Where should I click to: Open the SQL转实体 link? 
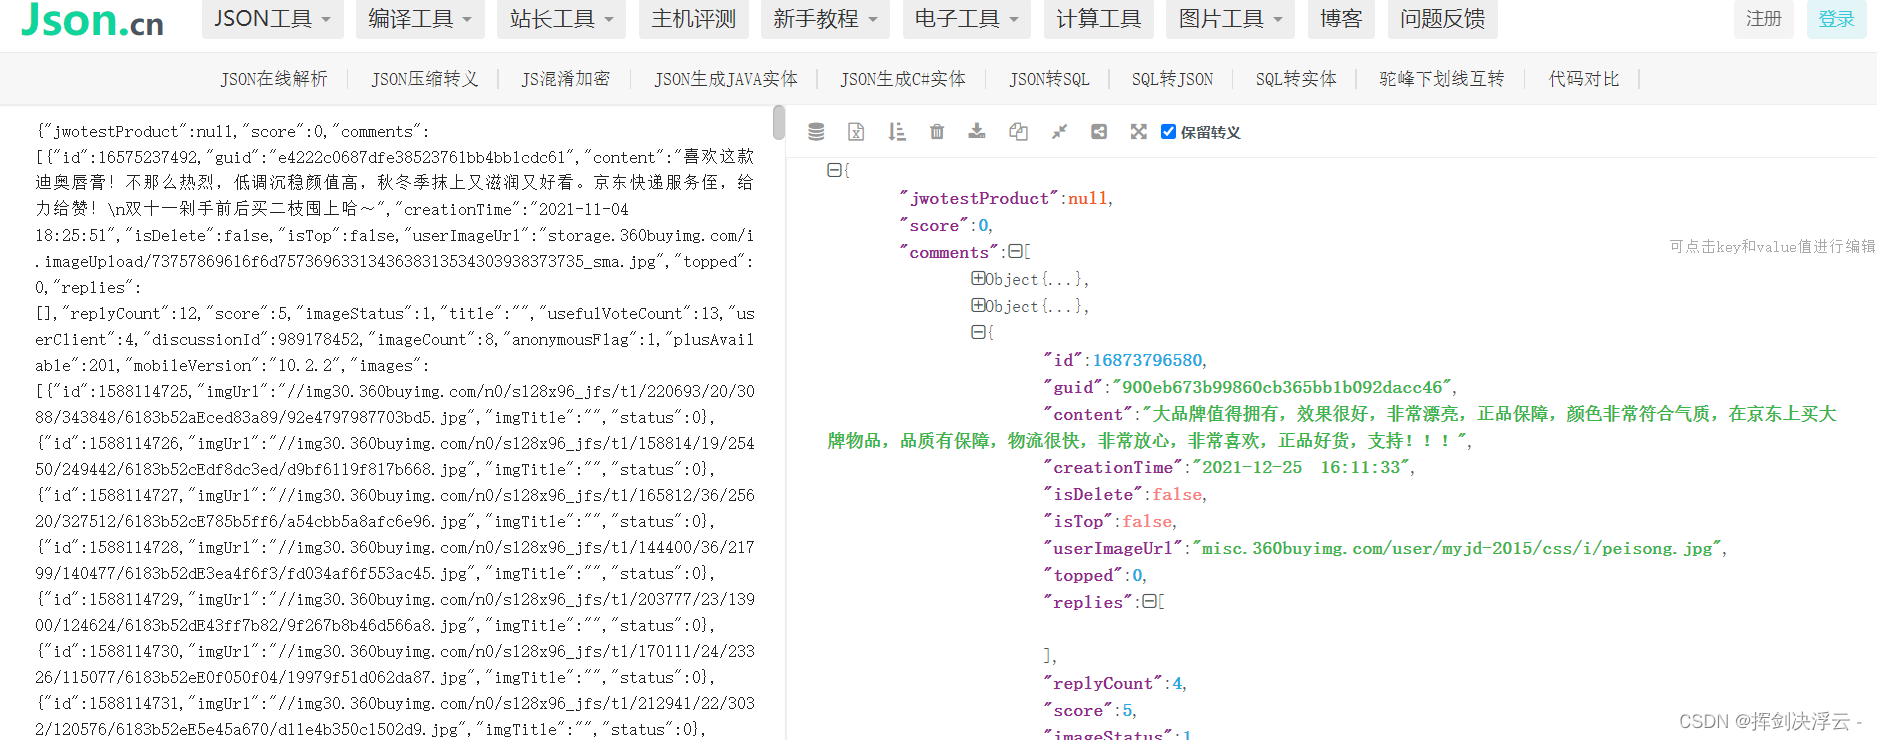click(1296, 79)
